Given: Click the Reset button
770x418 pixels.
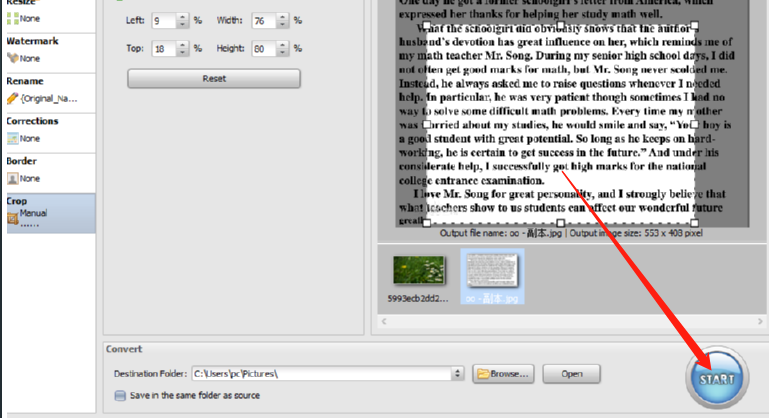Looking at the screenshot, I should point(214,79).
